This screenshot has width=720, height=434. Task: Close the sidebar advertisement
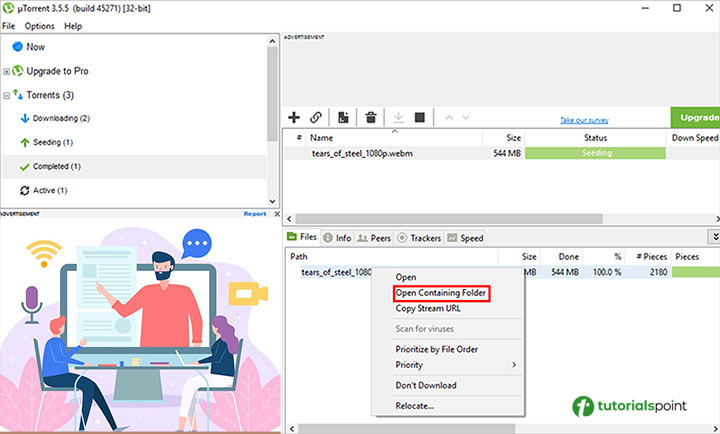coord(277,214)
